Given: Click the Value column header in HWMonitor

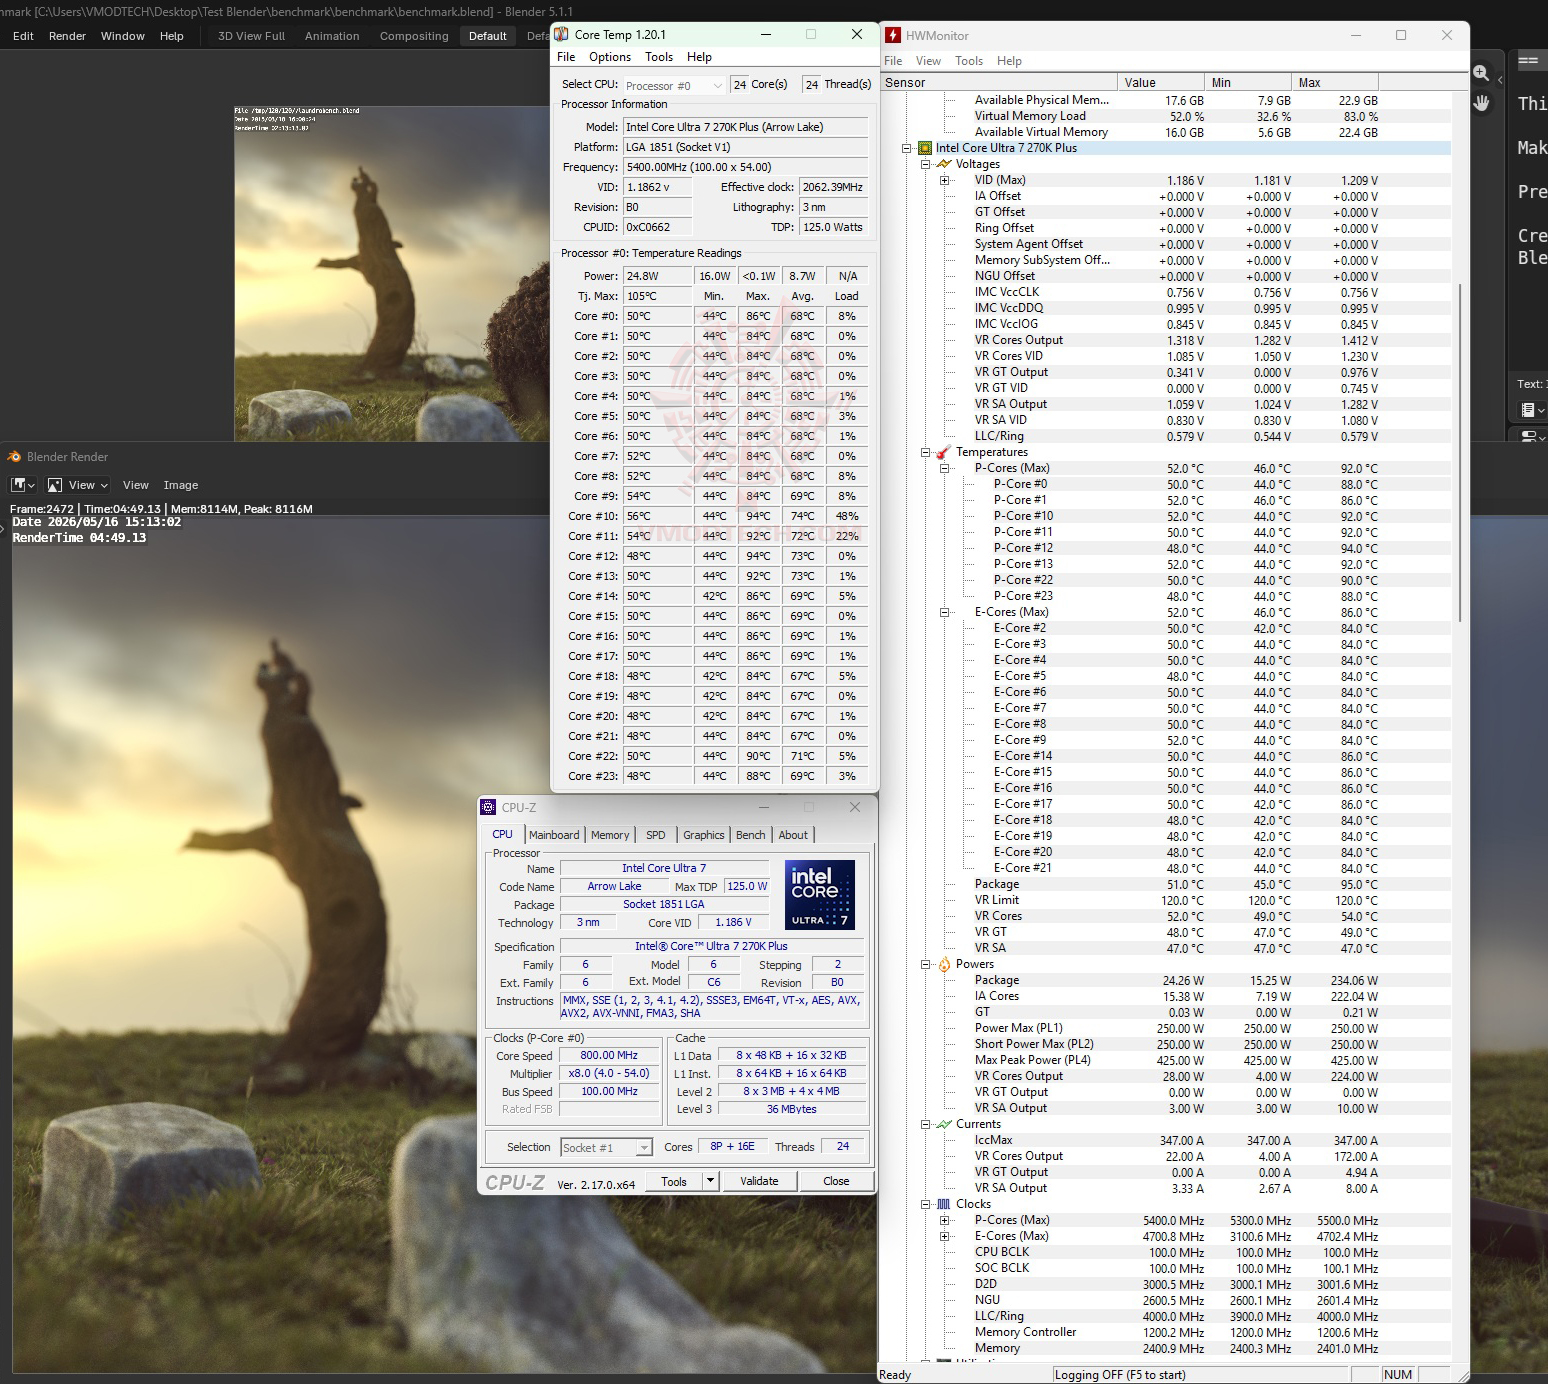Looking at the screenshot, I should [1161, 83].
